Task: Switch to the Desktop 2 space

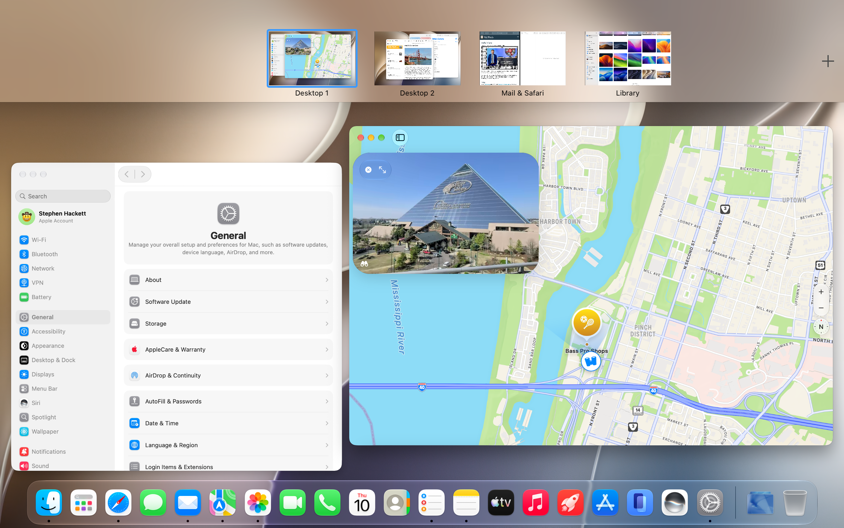Action: pos(417,58)
